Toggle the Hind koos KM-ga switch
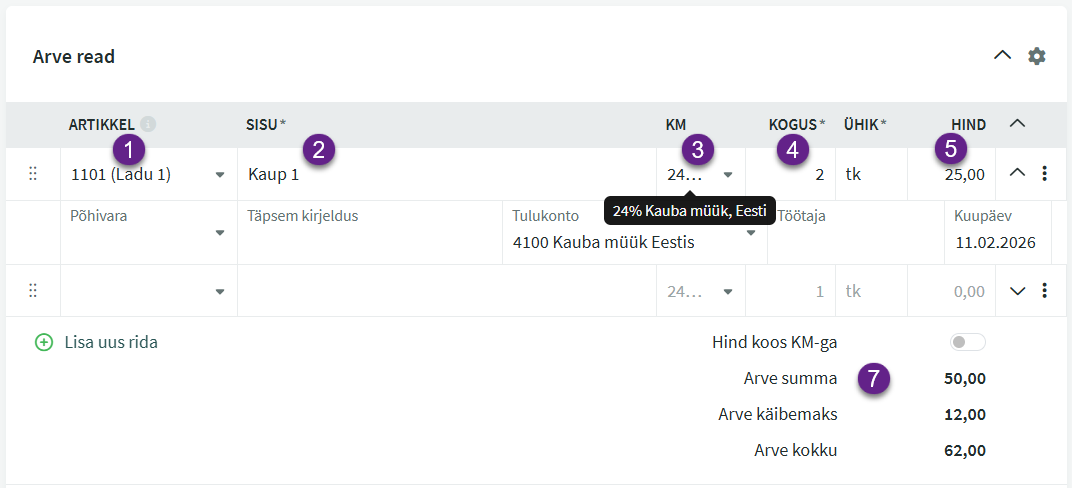Image resolution: width=1072 pixels, height=488 pixels. click(967, 342)
